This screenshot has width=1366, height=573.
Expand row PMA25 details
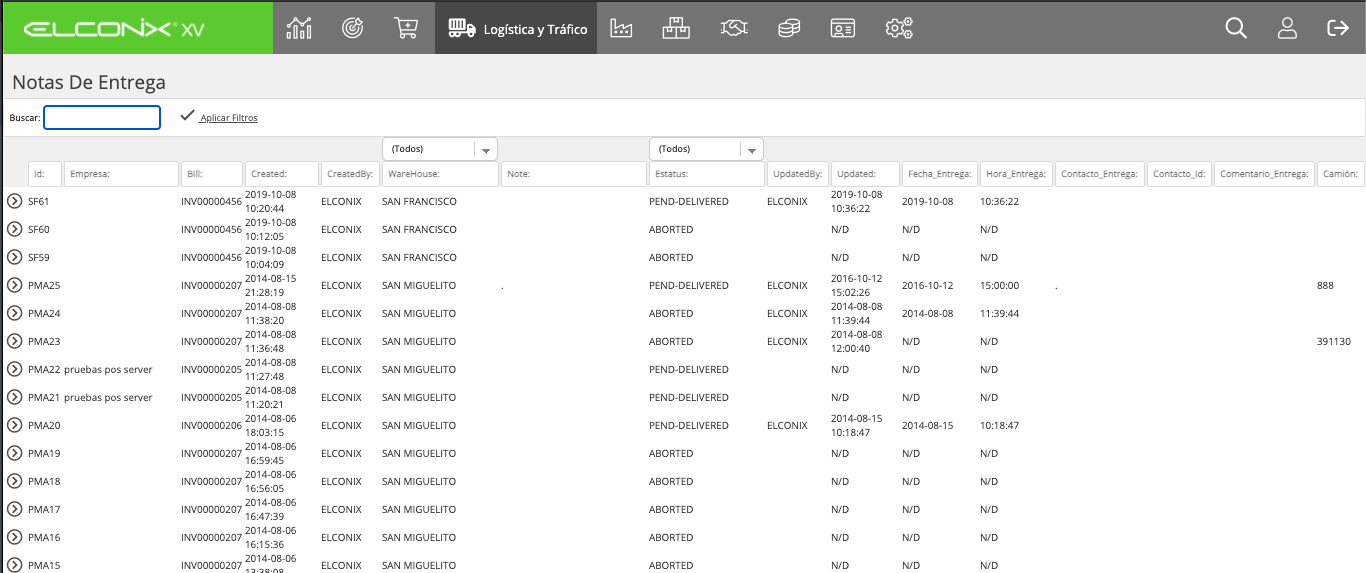click(x=15, y=285)
